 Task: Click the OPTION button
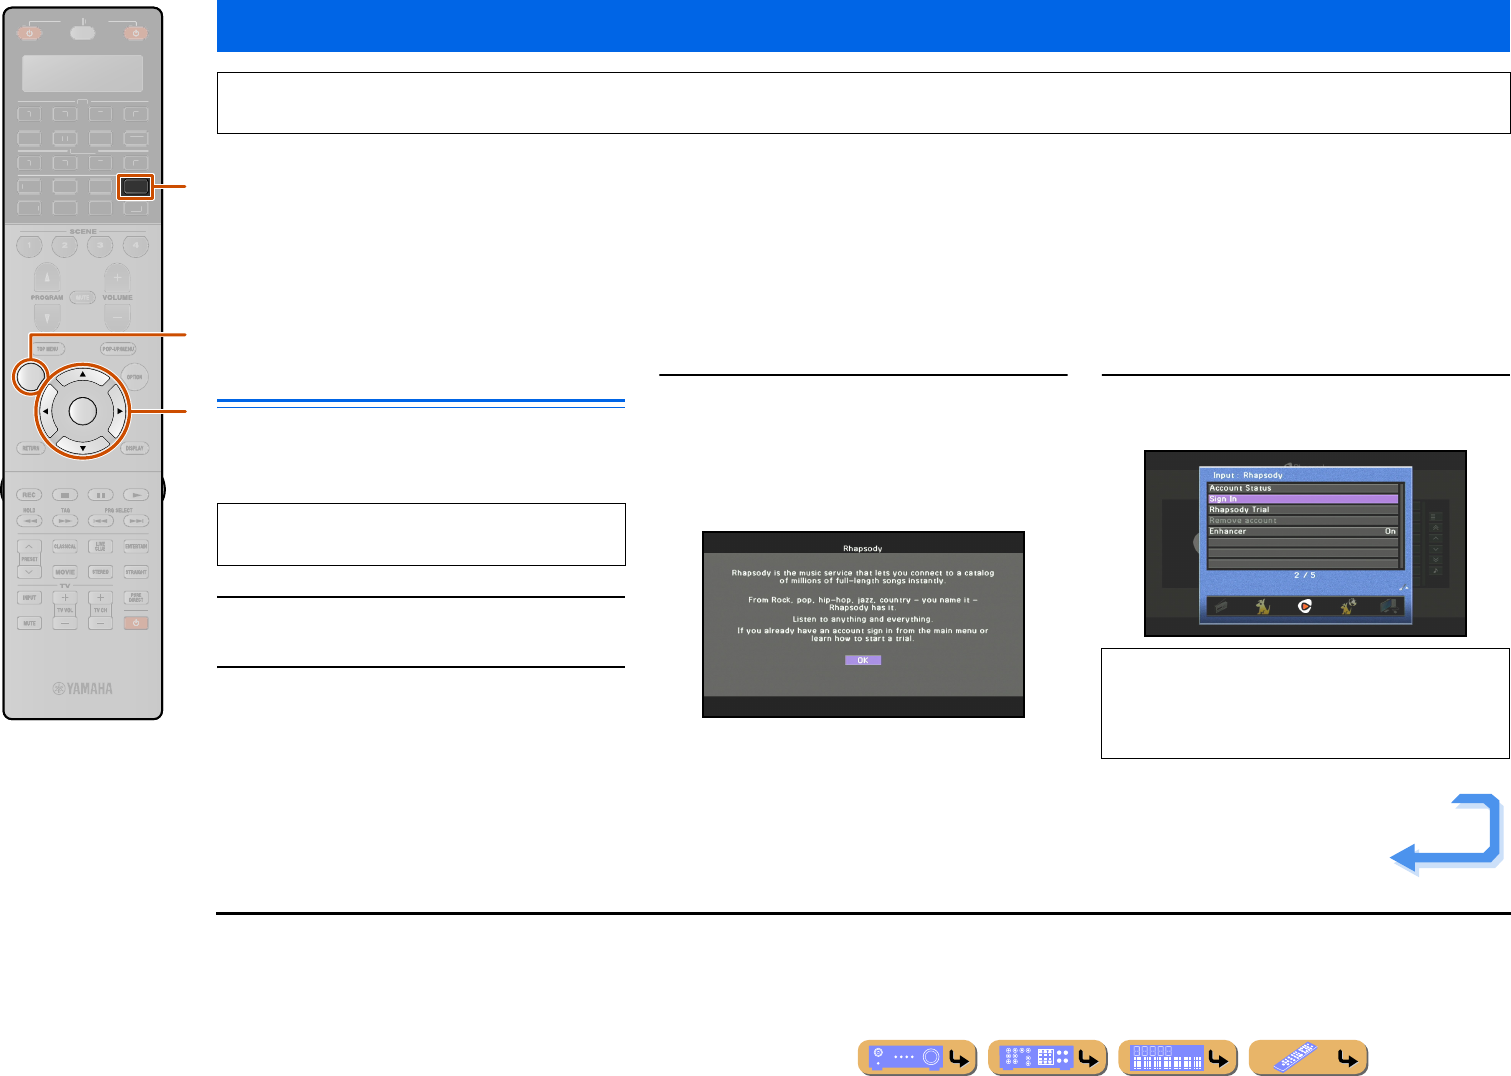(135, 377)
